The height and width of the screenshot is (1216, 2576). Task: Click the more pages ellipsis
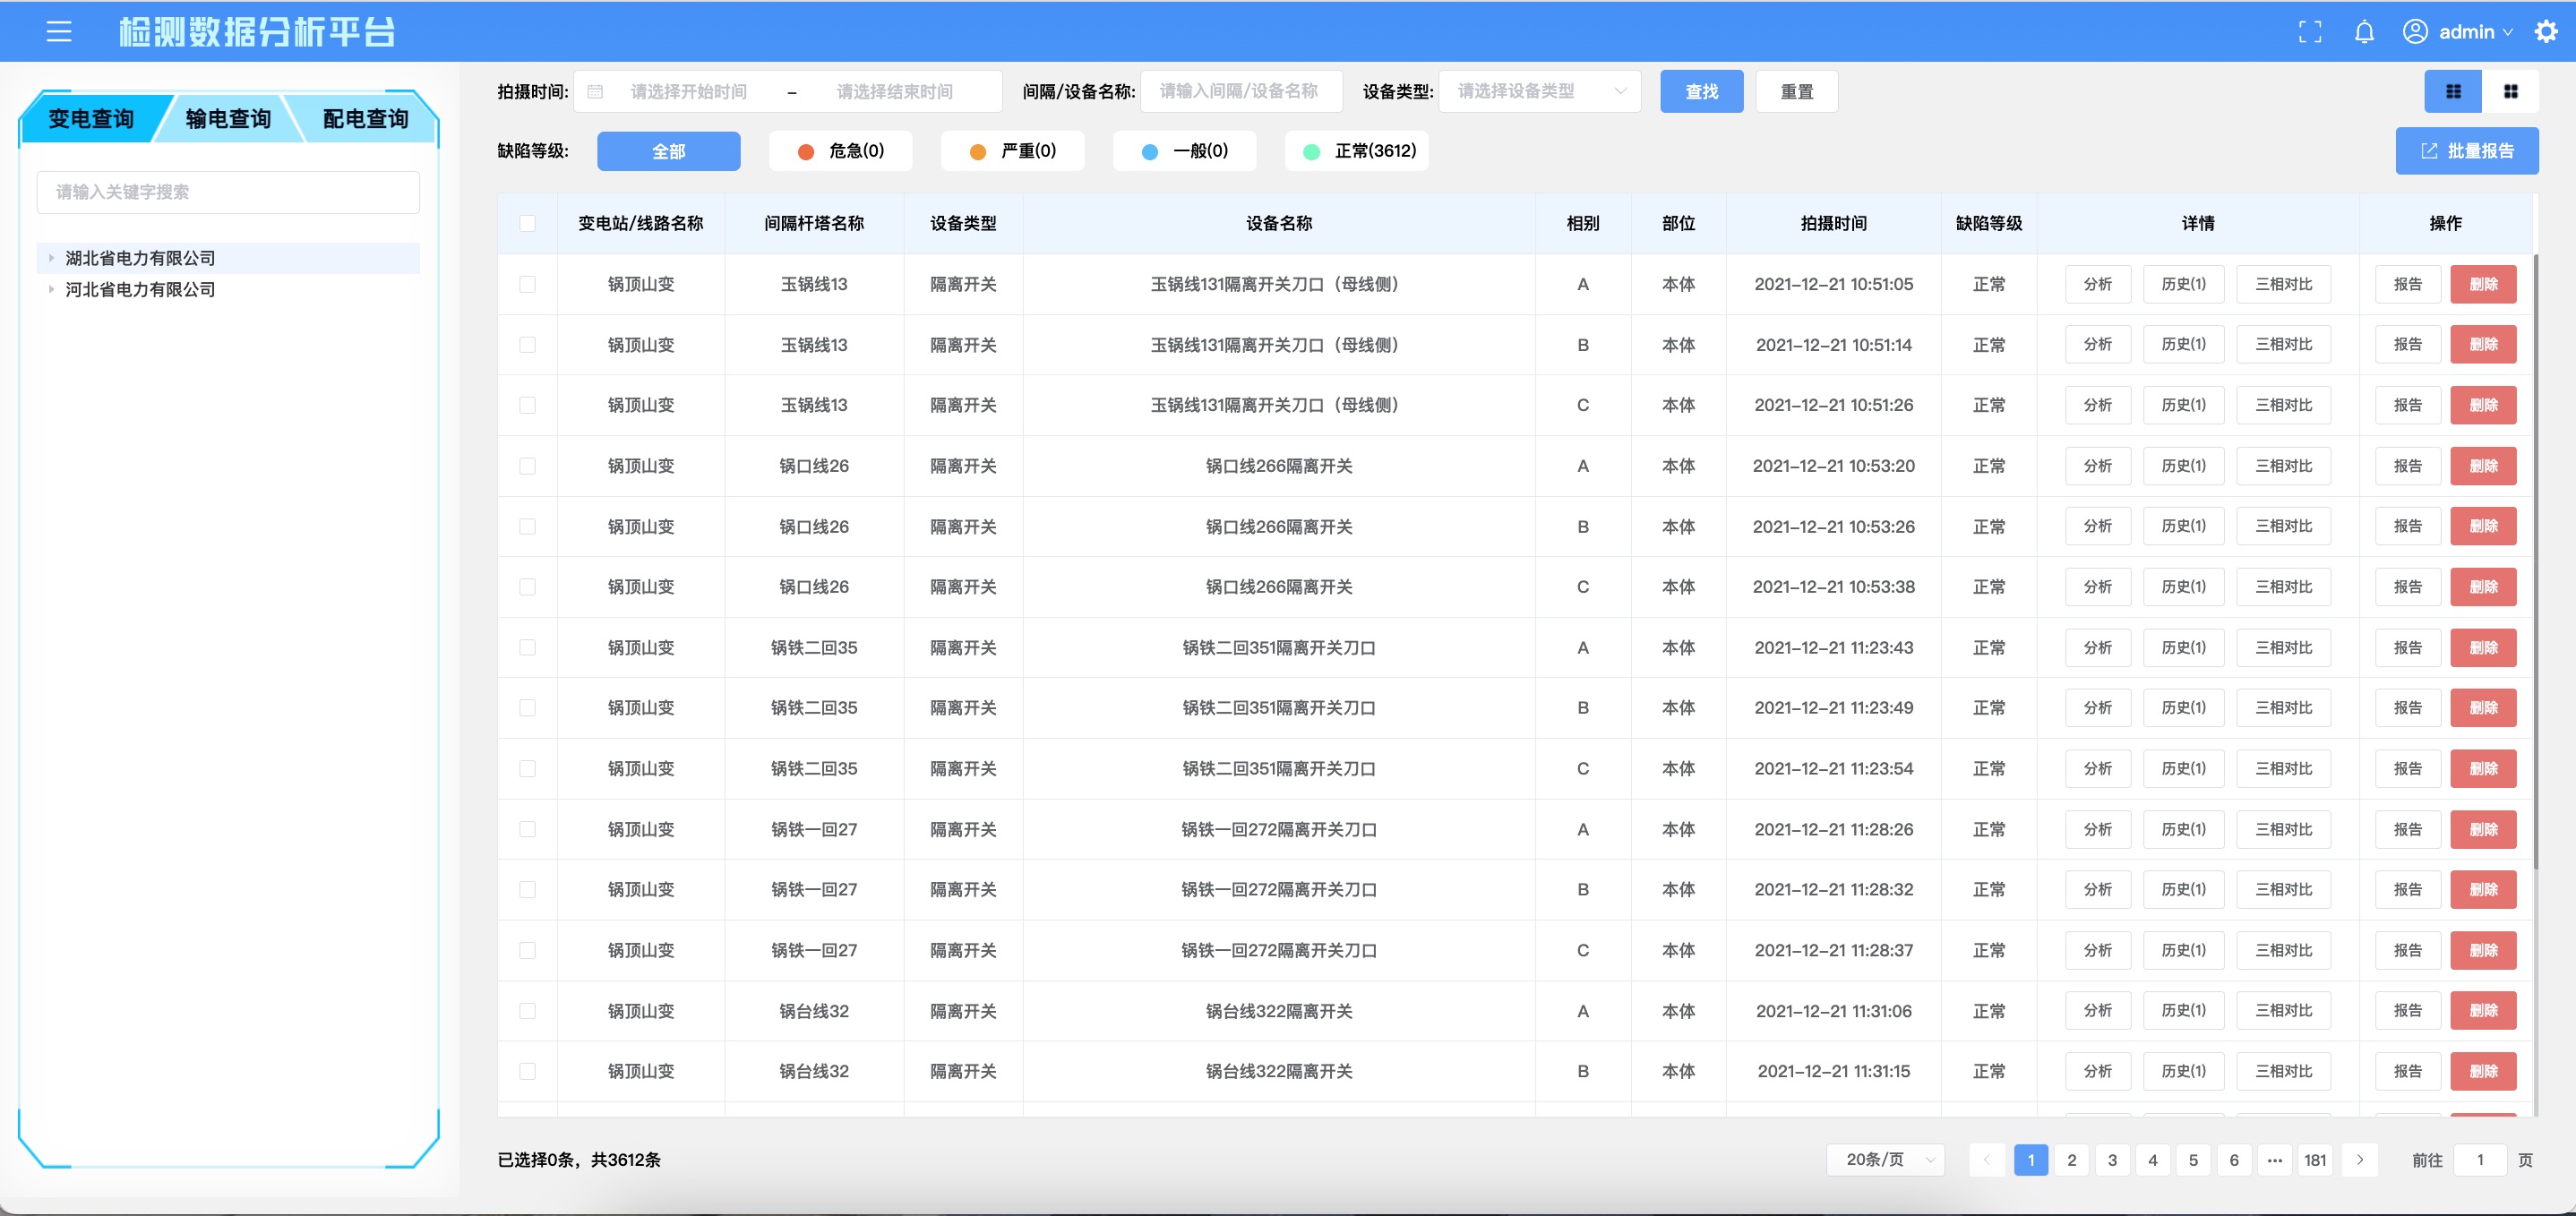[x=2275, y=1160]
